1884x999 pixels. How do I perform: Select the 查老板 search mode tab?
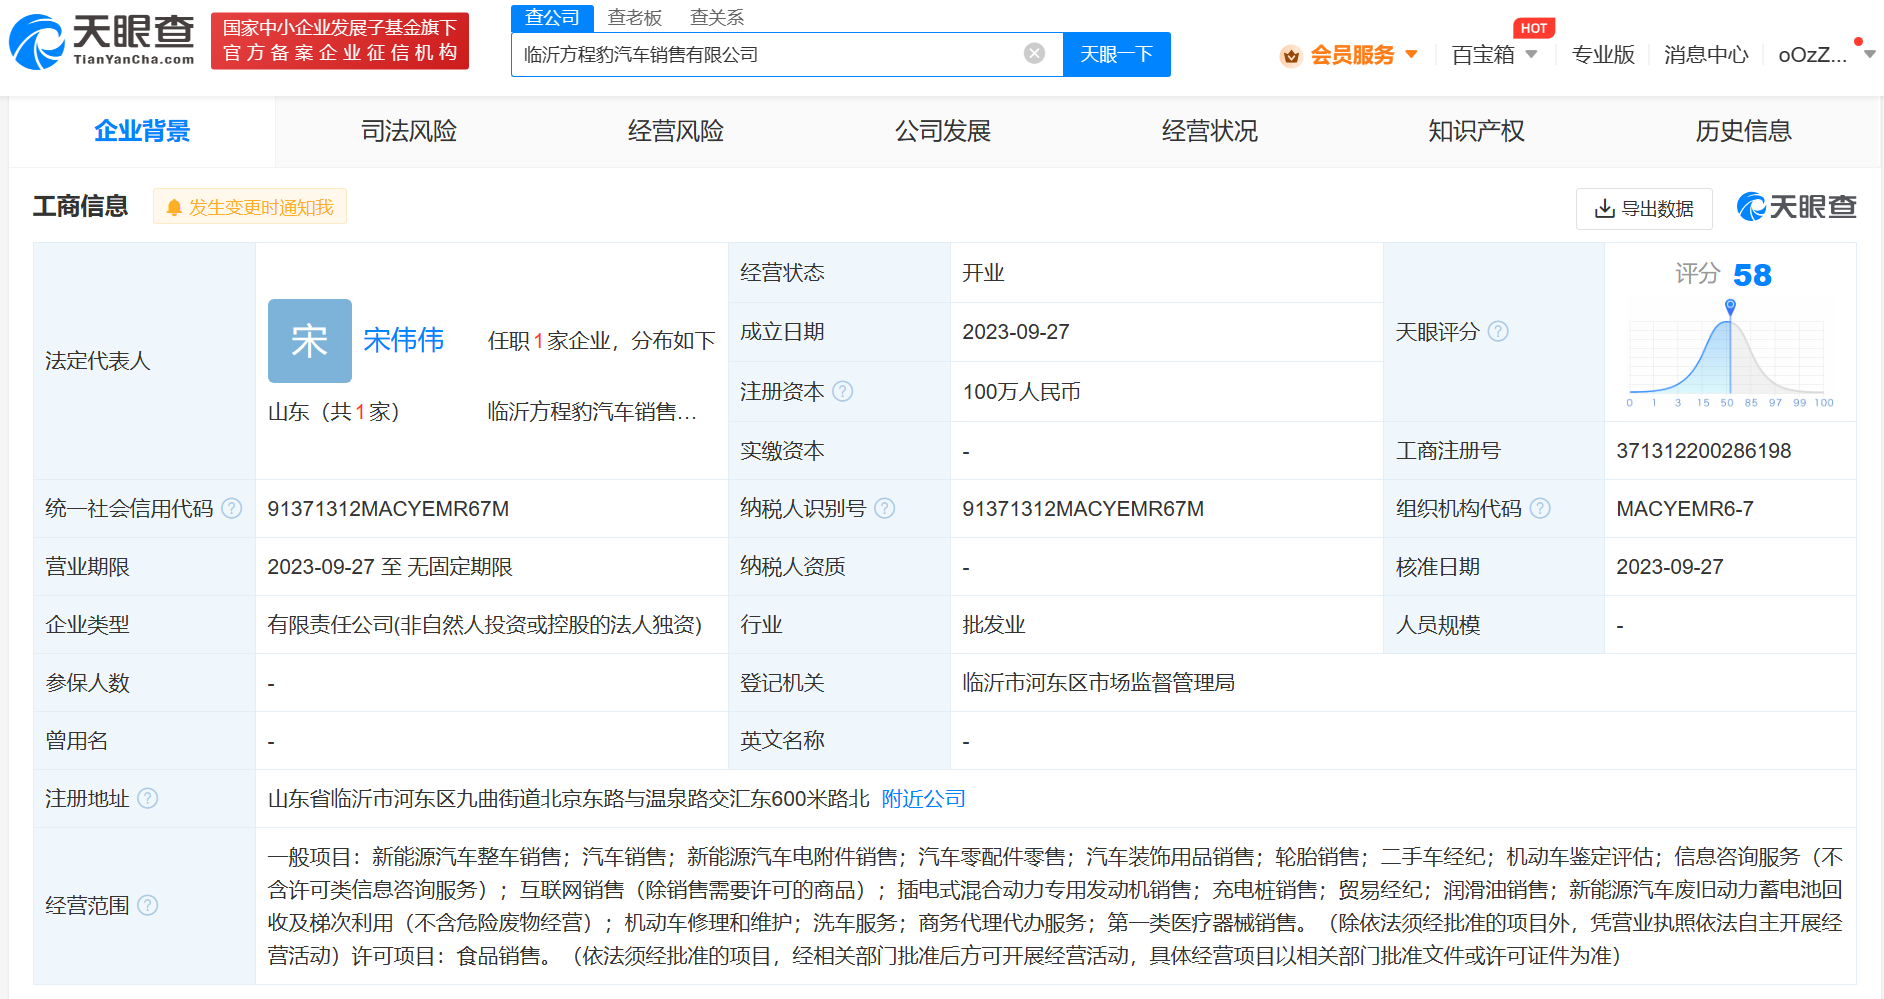coord(635,18)
